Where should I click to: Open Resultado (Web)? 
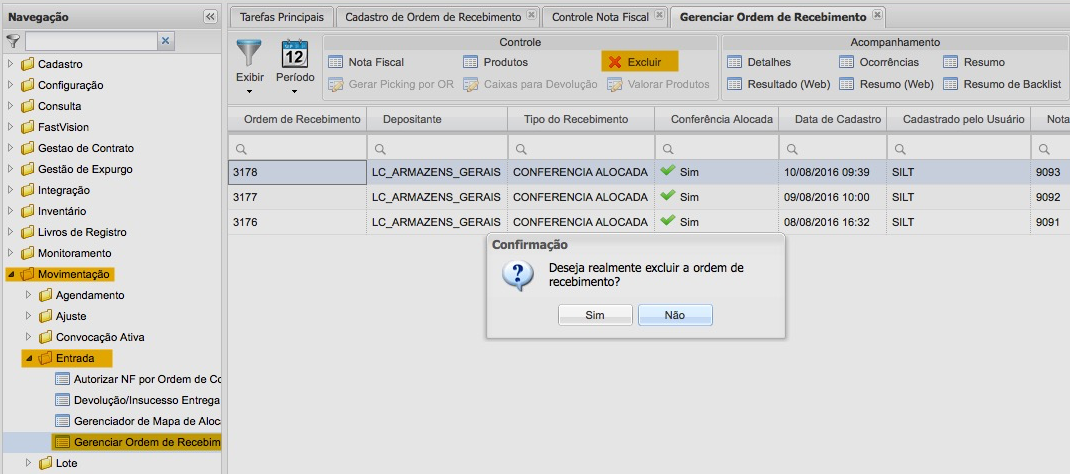[x=779, y=85]
